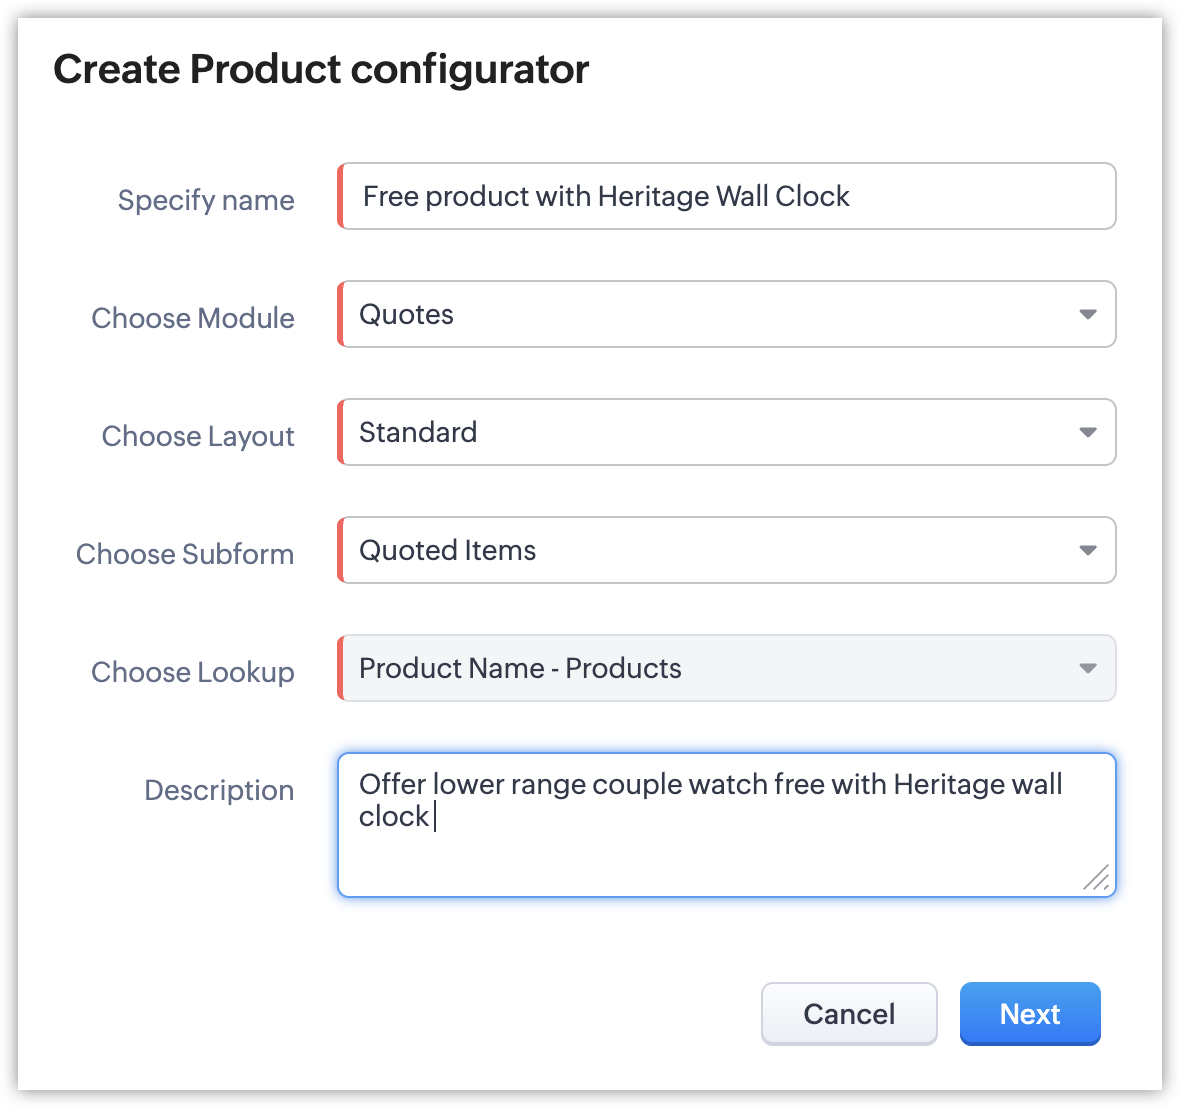
Task: Click the 'Create Product configurator' dialog title
Action: coord(321,70)
